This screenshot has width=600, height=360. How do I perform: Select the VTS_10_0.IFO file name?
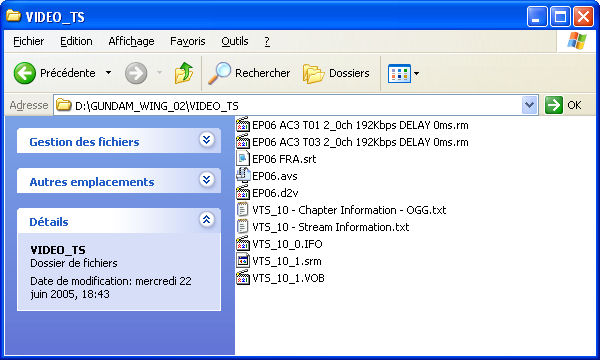(x=287, y=244)
